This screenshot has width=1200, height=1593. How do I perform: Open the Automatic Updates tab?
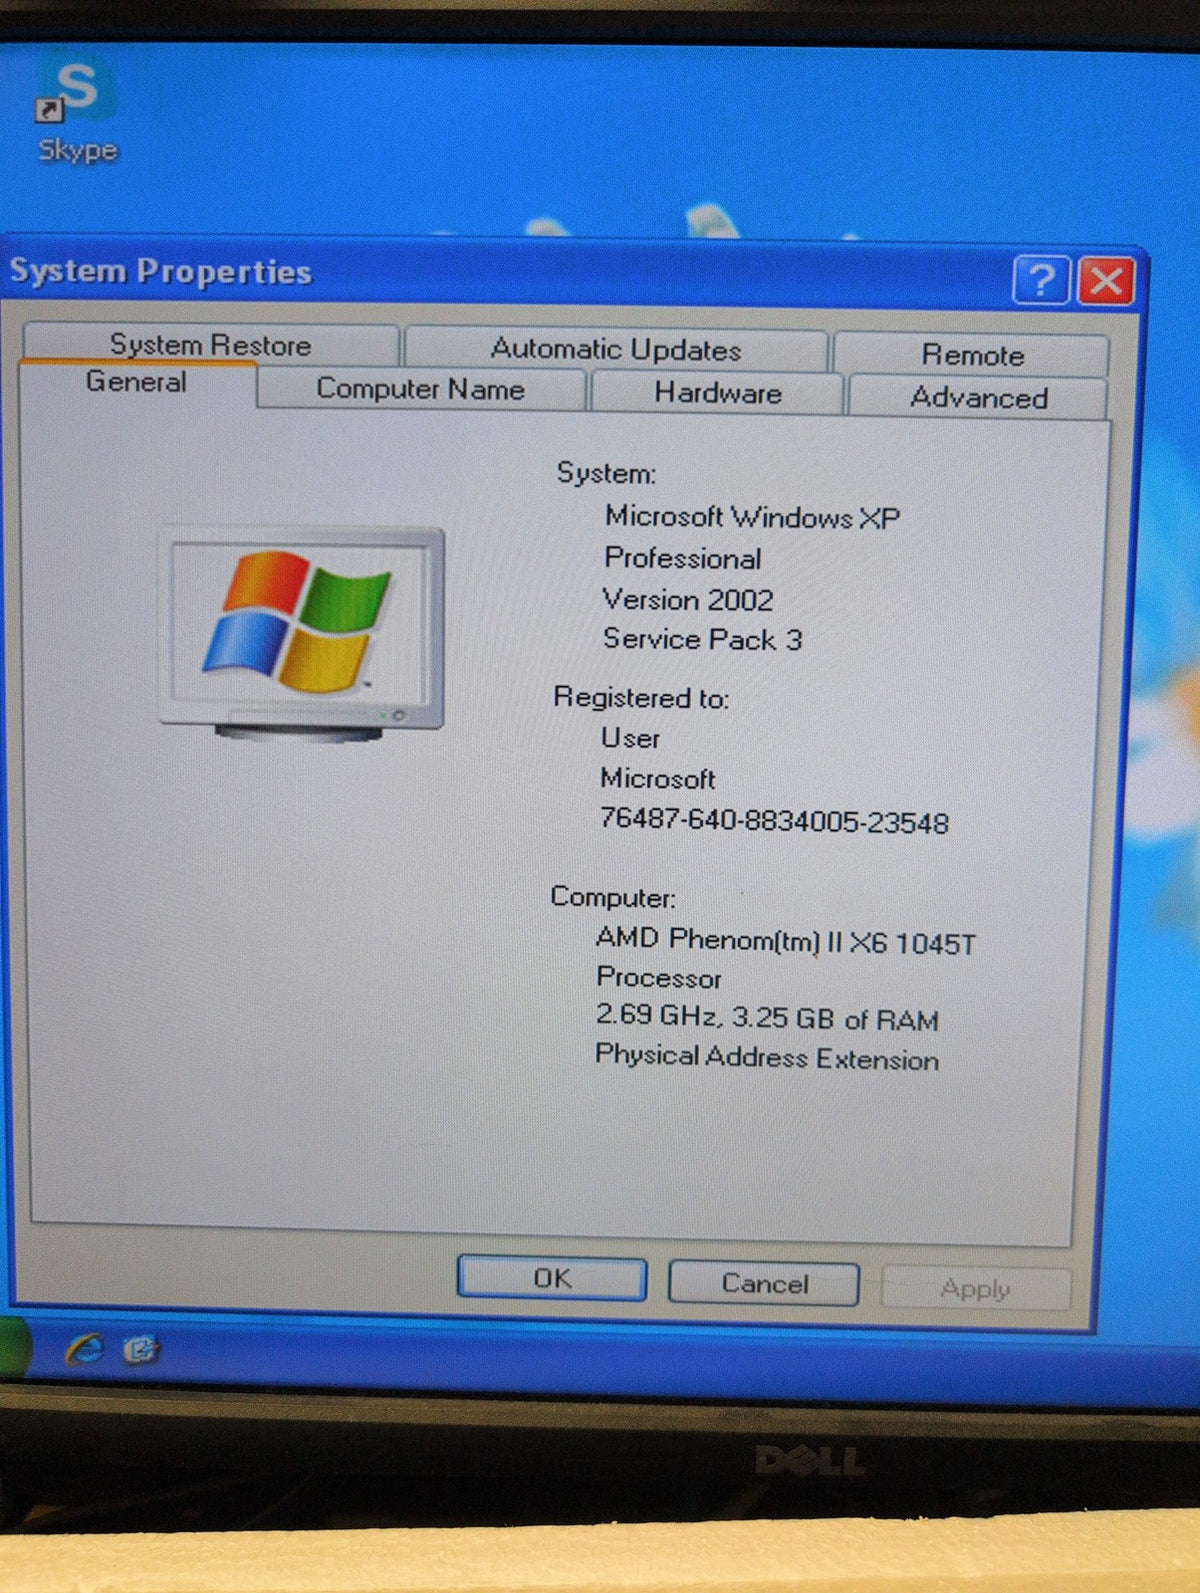616,349
